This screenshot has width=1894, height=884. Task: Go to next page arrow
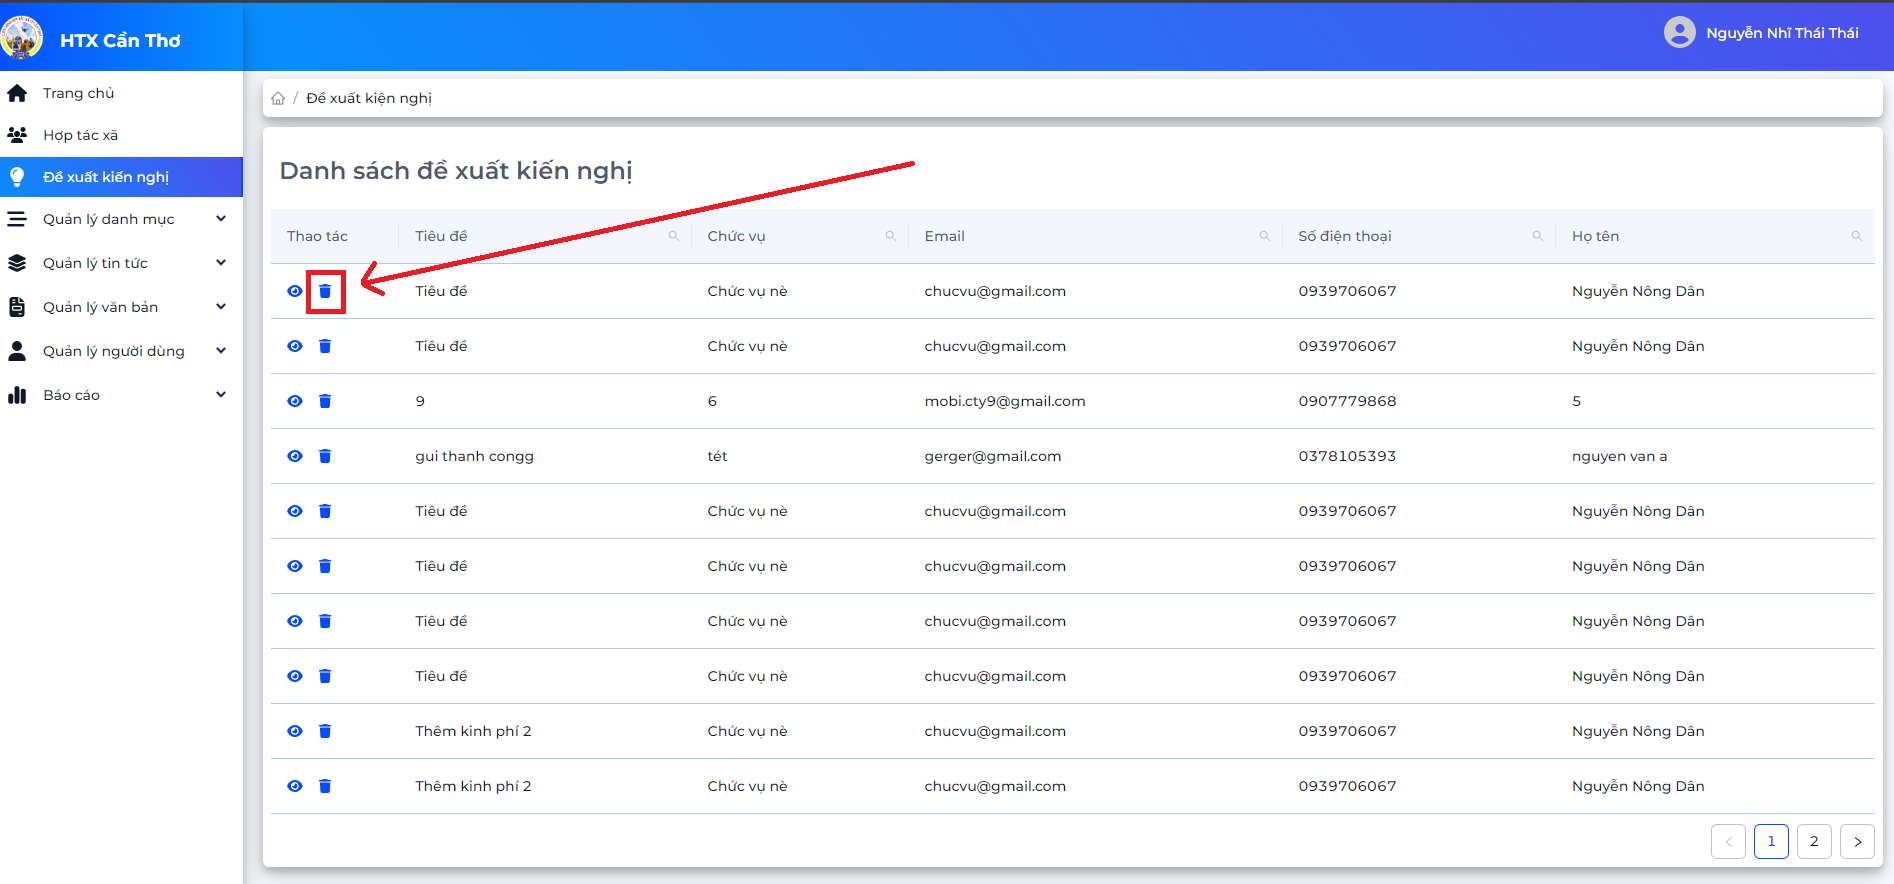[x=1857, y=841]
